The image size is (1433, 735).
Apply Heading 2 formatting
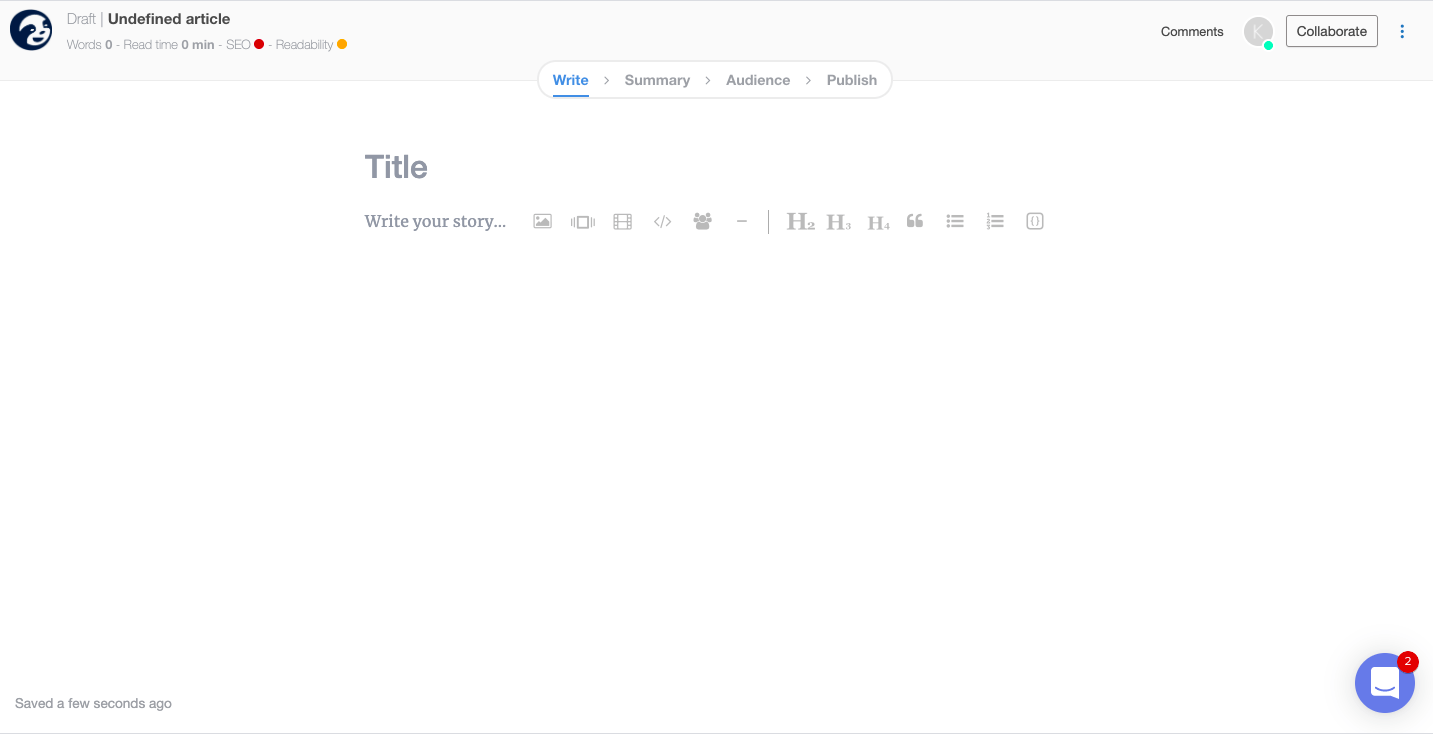click(800, 222)
